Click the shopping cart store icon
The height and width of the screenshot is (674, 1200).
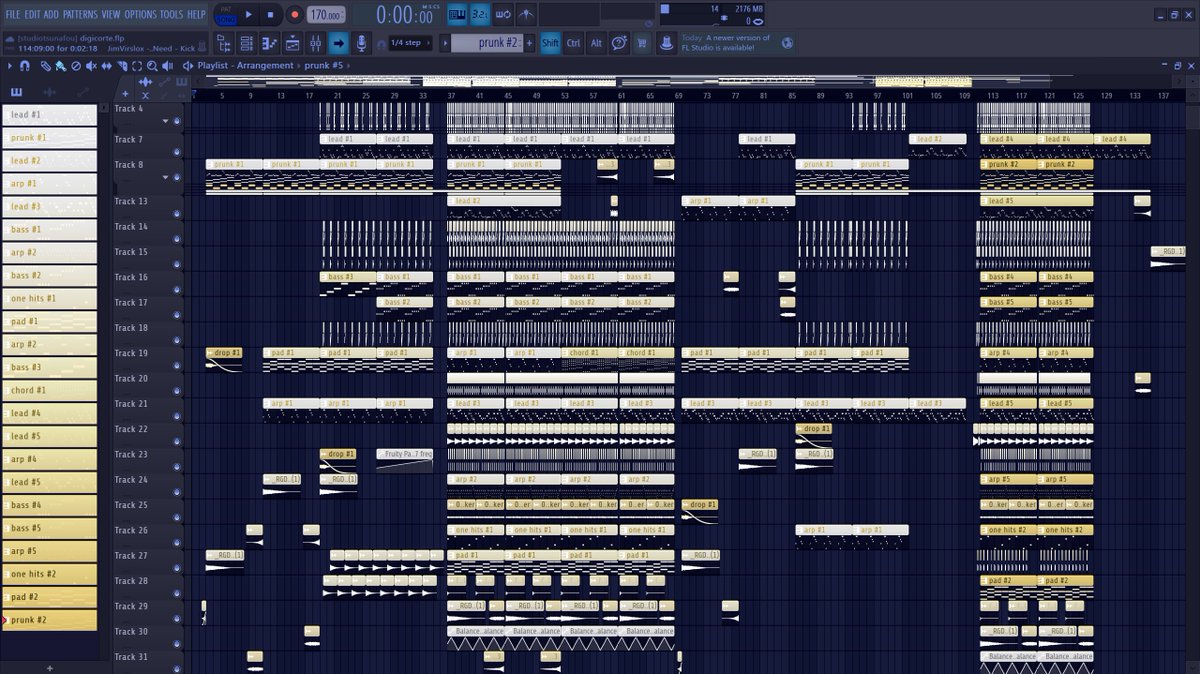click(641, 43)
